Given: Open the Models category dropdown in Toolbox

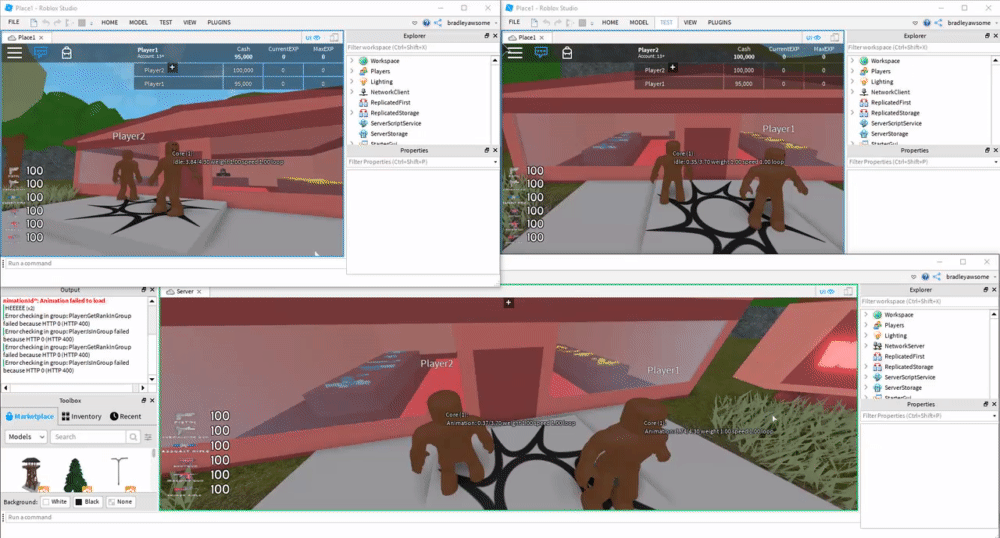Looking at the screenshot, I should (26, 437).
